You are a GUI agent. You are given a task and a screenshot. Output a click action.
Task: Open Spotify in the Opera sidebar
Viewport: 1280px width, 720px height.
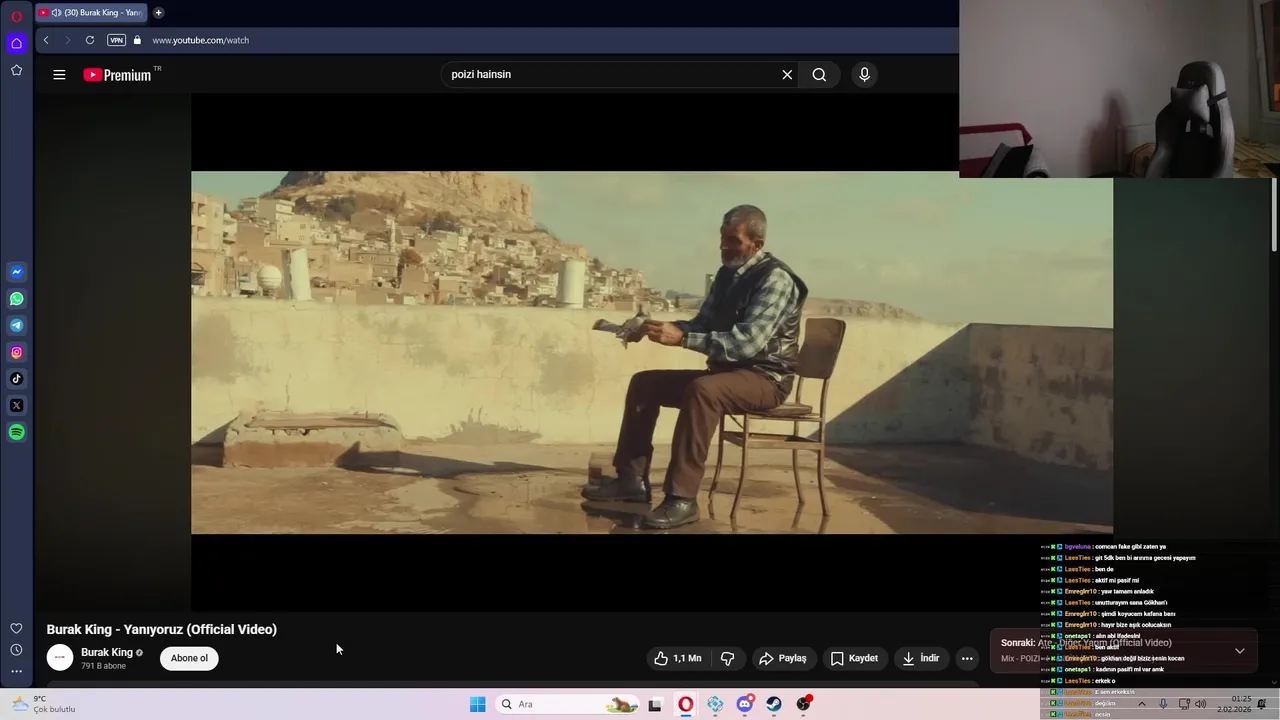16,432
